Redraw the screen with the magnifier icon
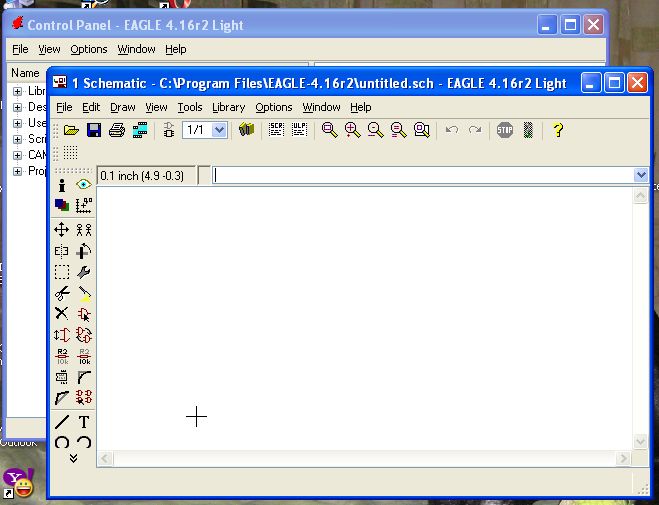The image size is (659, 505). tap(398, 130)
